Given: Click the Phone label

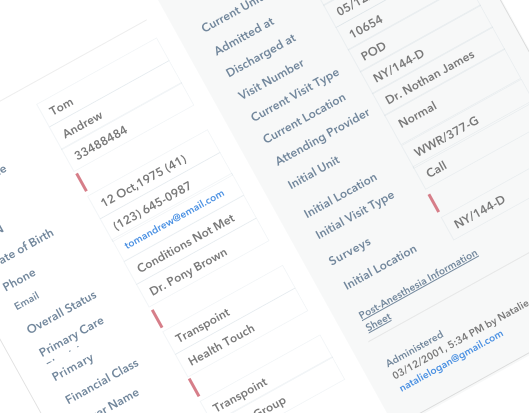Looking at the screenshot, I should click(19, 279).
